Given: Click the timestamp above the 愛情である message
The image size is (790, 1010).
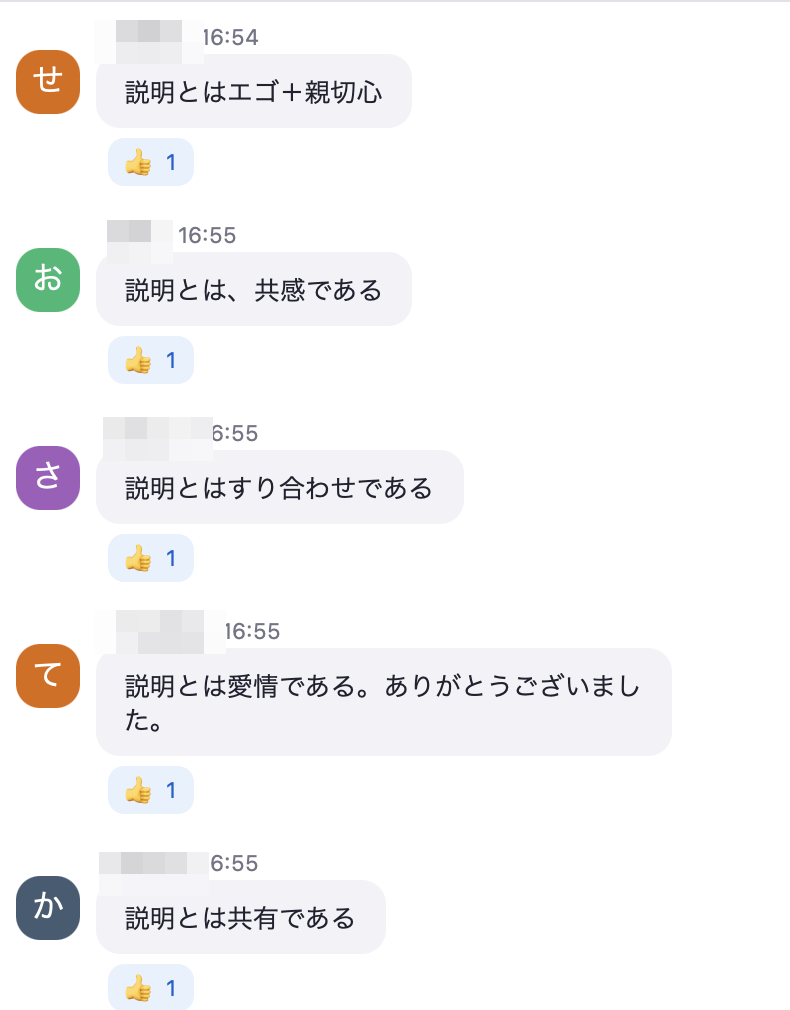Looking at the screenshot, I should tap(252, 632).
